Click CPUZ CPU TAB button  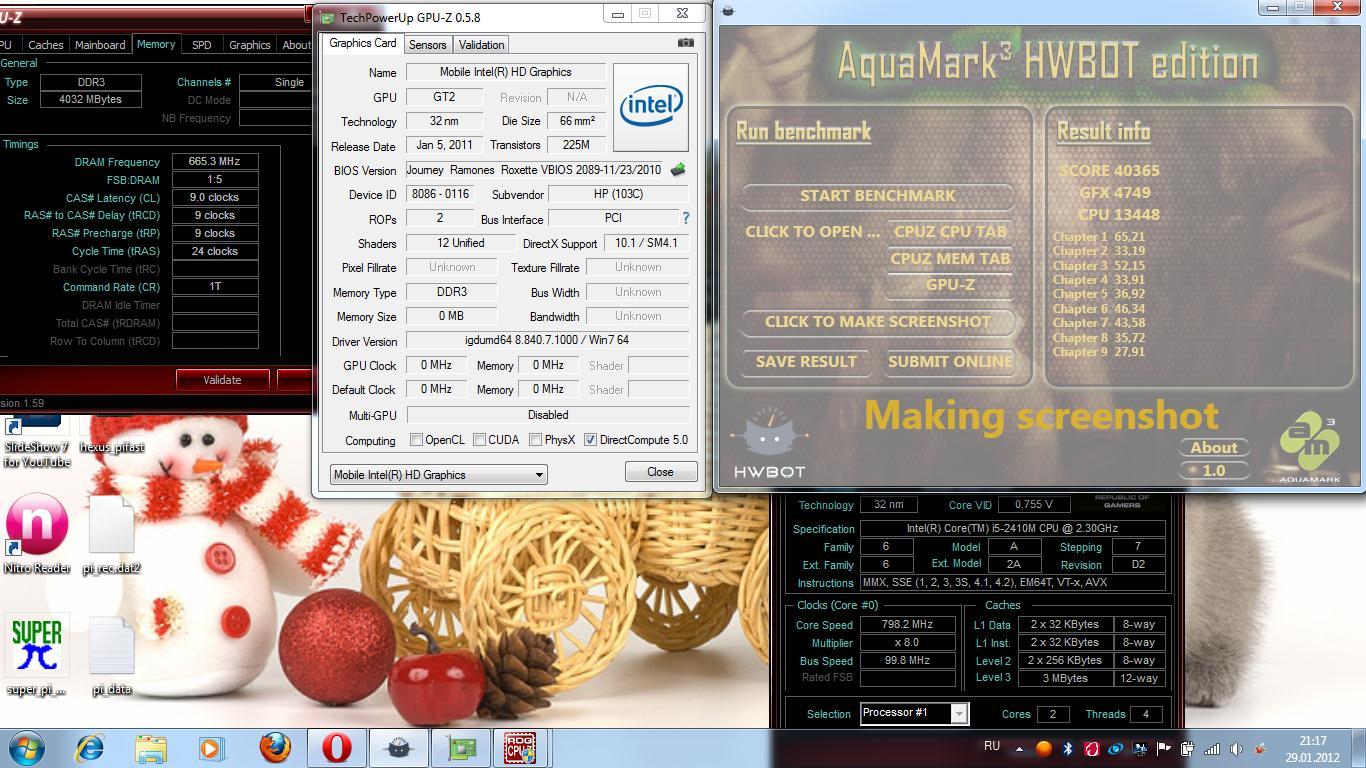(x=950, y=231)
